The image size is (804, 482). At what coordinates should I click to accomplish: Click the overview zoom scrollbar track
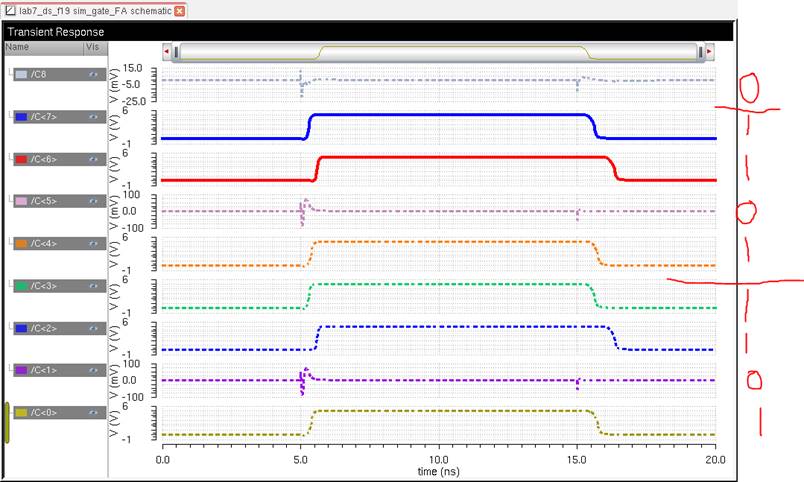coord(438,52)
